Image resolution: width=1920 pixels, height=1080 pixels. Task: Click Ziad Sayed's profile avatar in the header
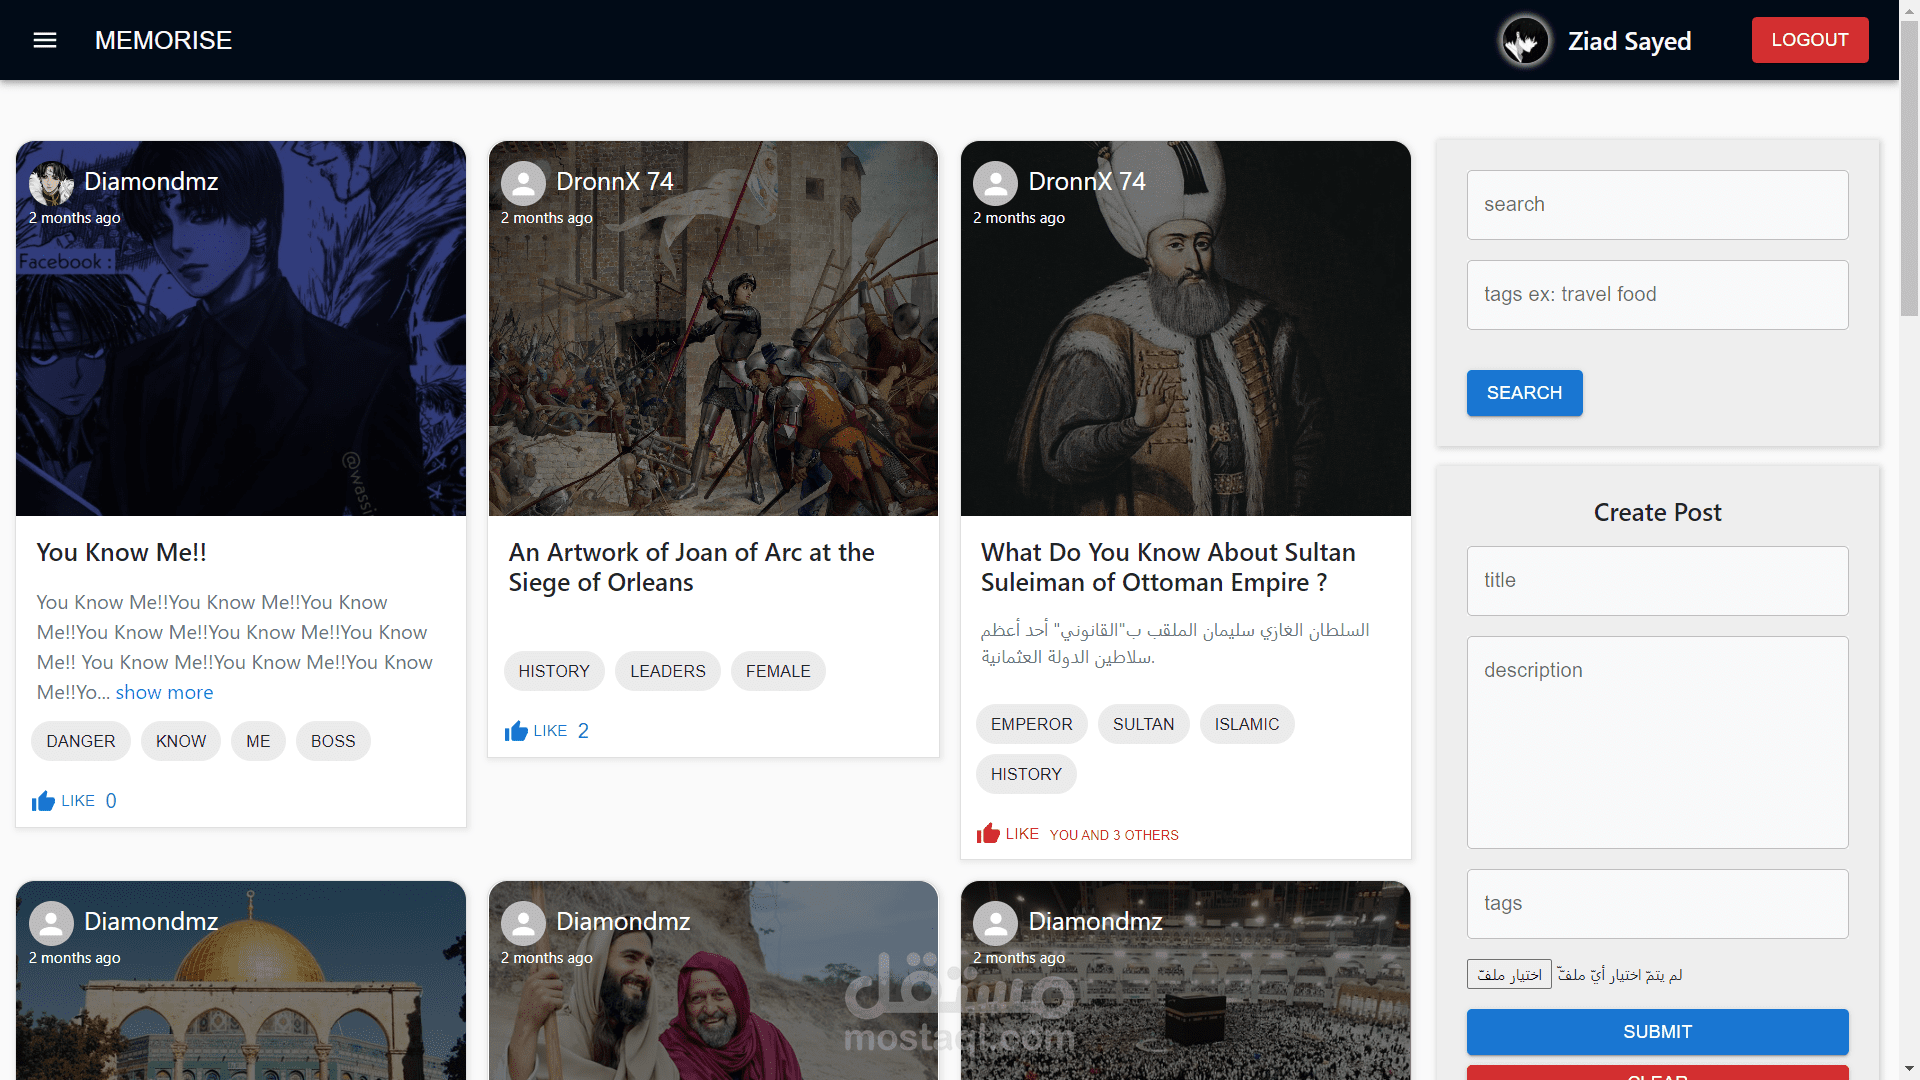tap(1524, 40)
